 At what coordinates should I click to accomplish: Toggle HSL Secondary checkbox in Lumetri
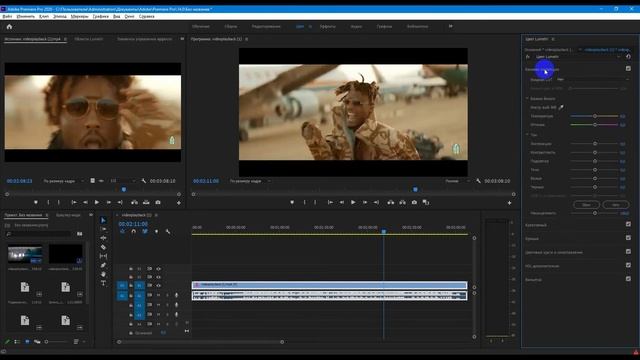coord(628,265)
